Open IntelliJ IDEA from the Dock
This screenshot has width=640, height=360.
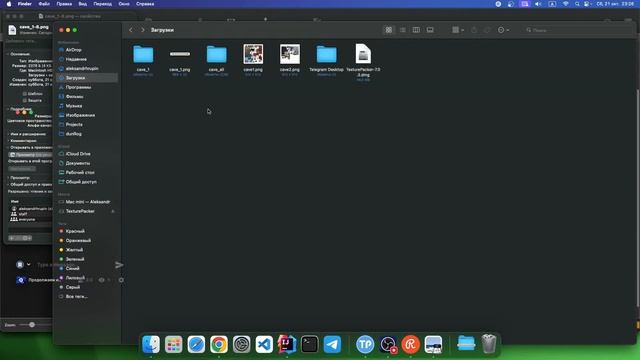(x=287, y=344)
